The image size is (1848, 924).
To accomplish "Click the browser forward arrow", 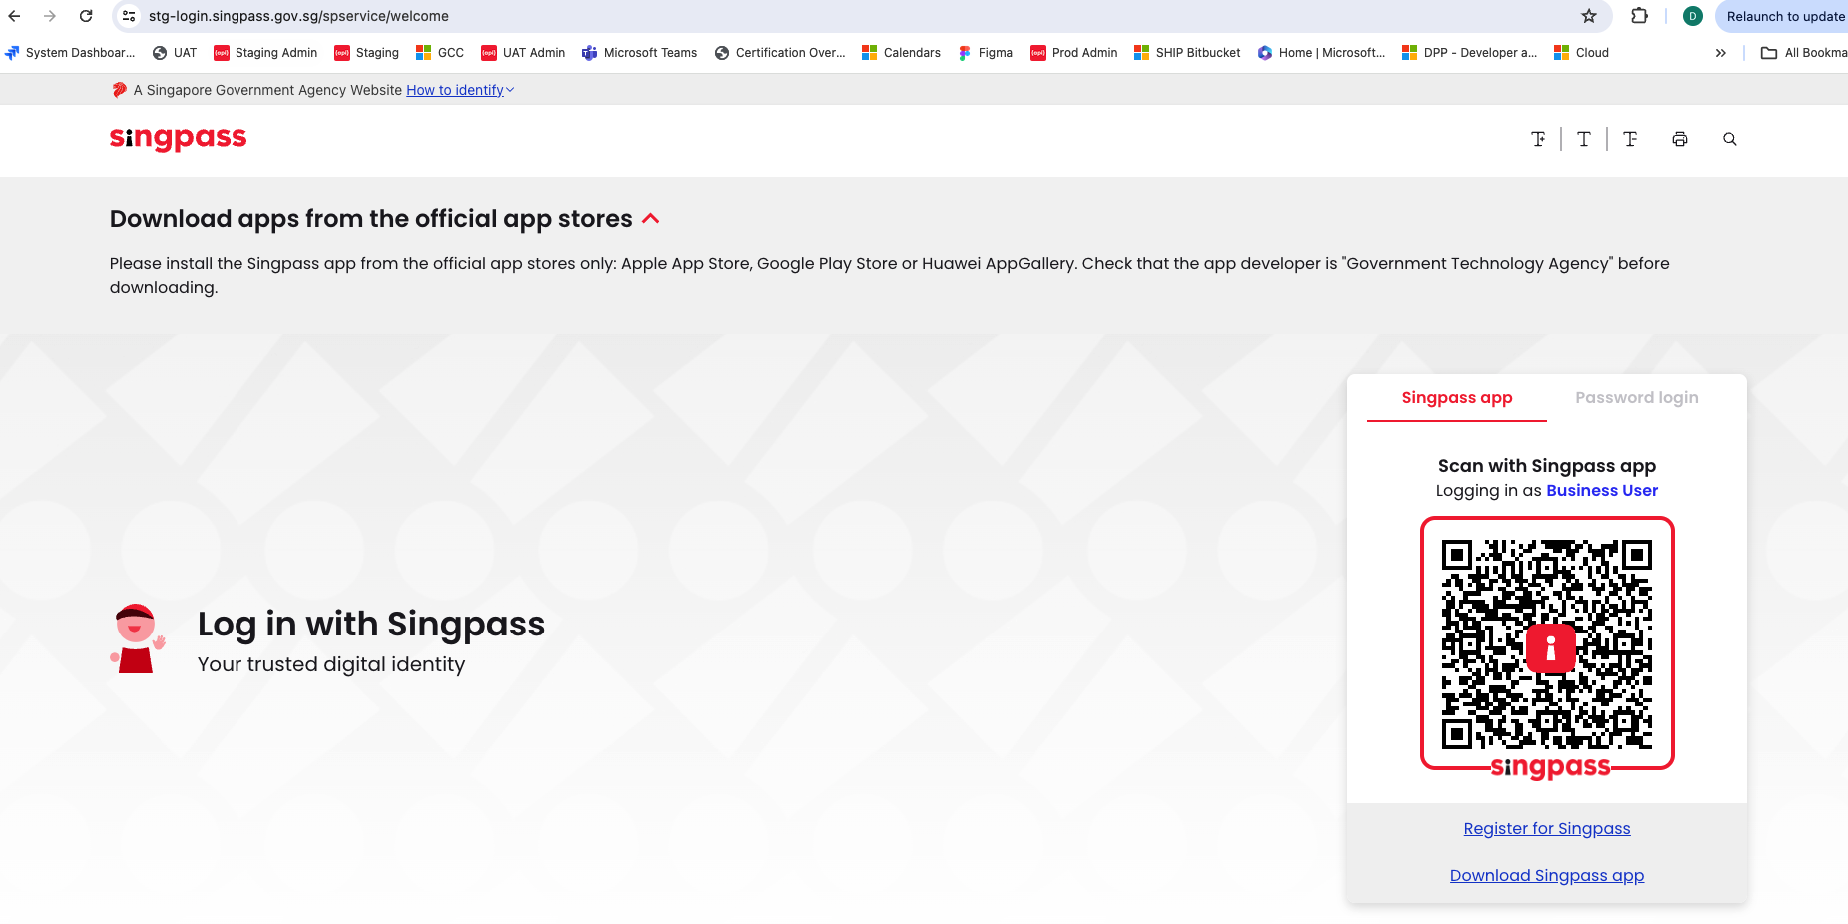I will click(x=50, y=16).
